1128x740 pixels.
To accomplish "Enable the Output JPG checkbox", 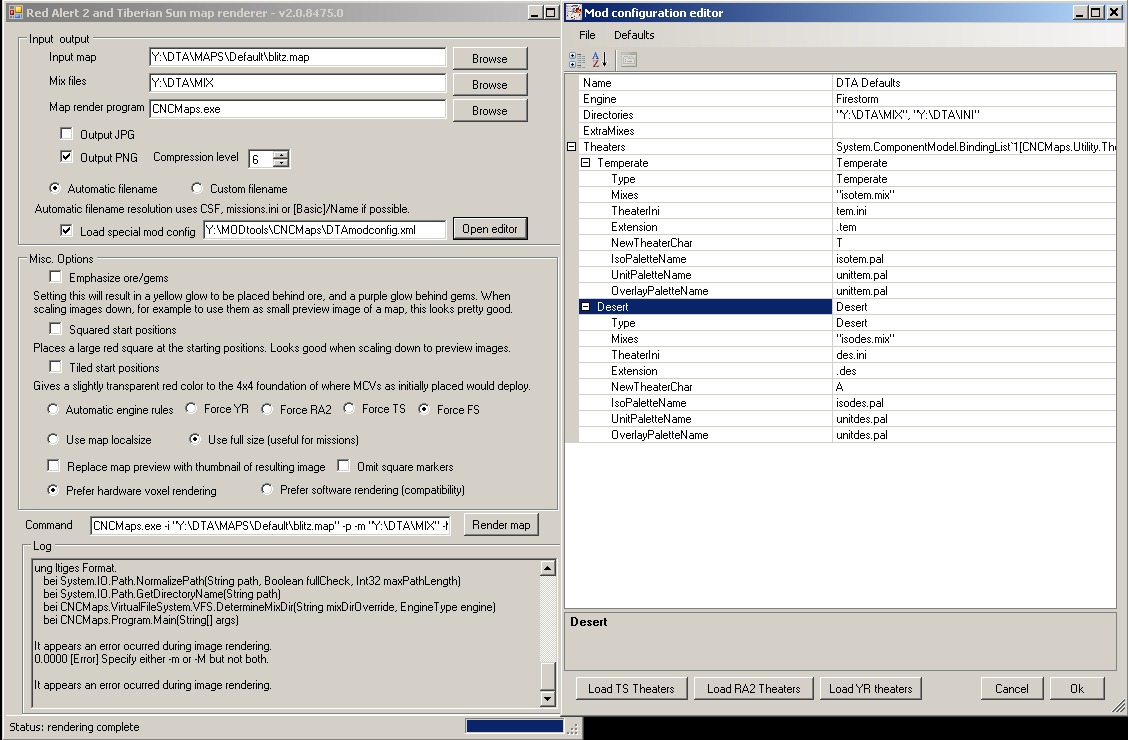I will tap(67, 134).
